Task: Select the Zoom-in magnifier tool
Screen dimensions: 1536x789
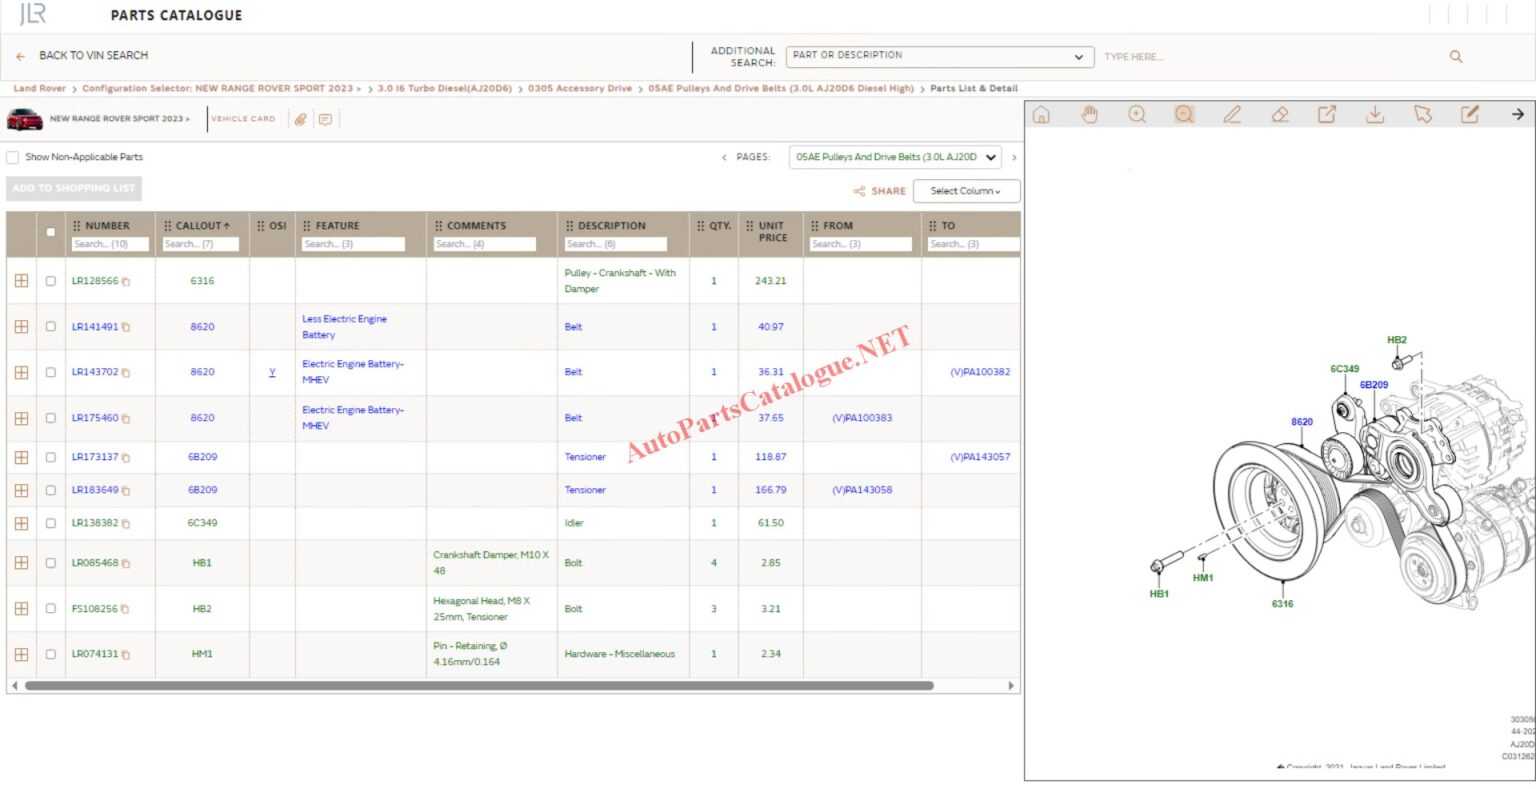Action: tap(1137, 115)
